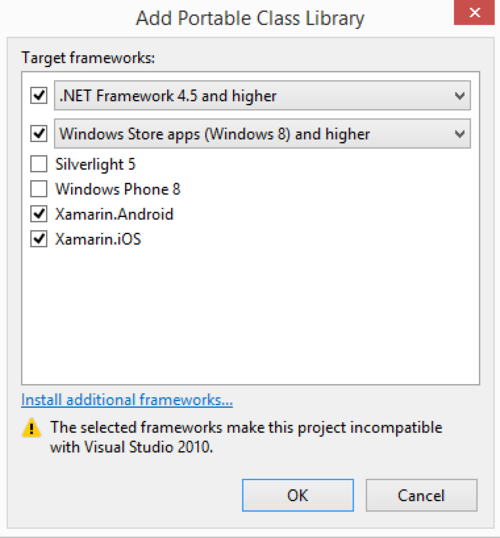Click the yellow warning triangle icon
Screen dimensions: 500x538
coord(32,428)
